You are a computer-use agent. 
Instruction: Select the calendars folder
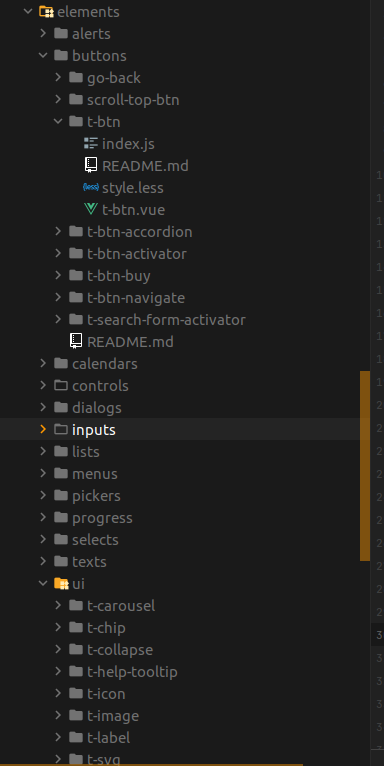point(105,364)
